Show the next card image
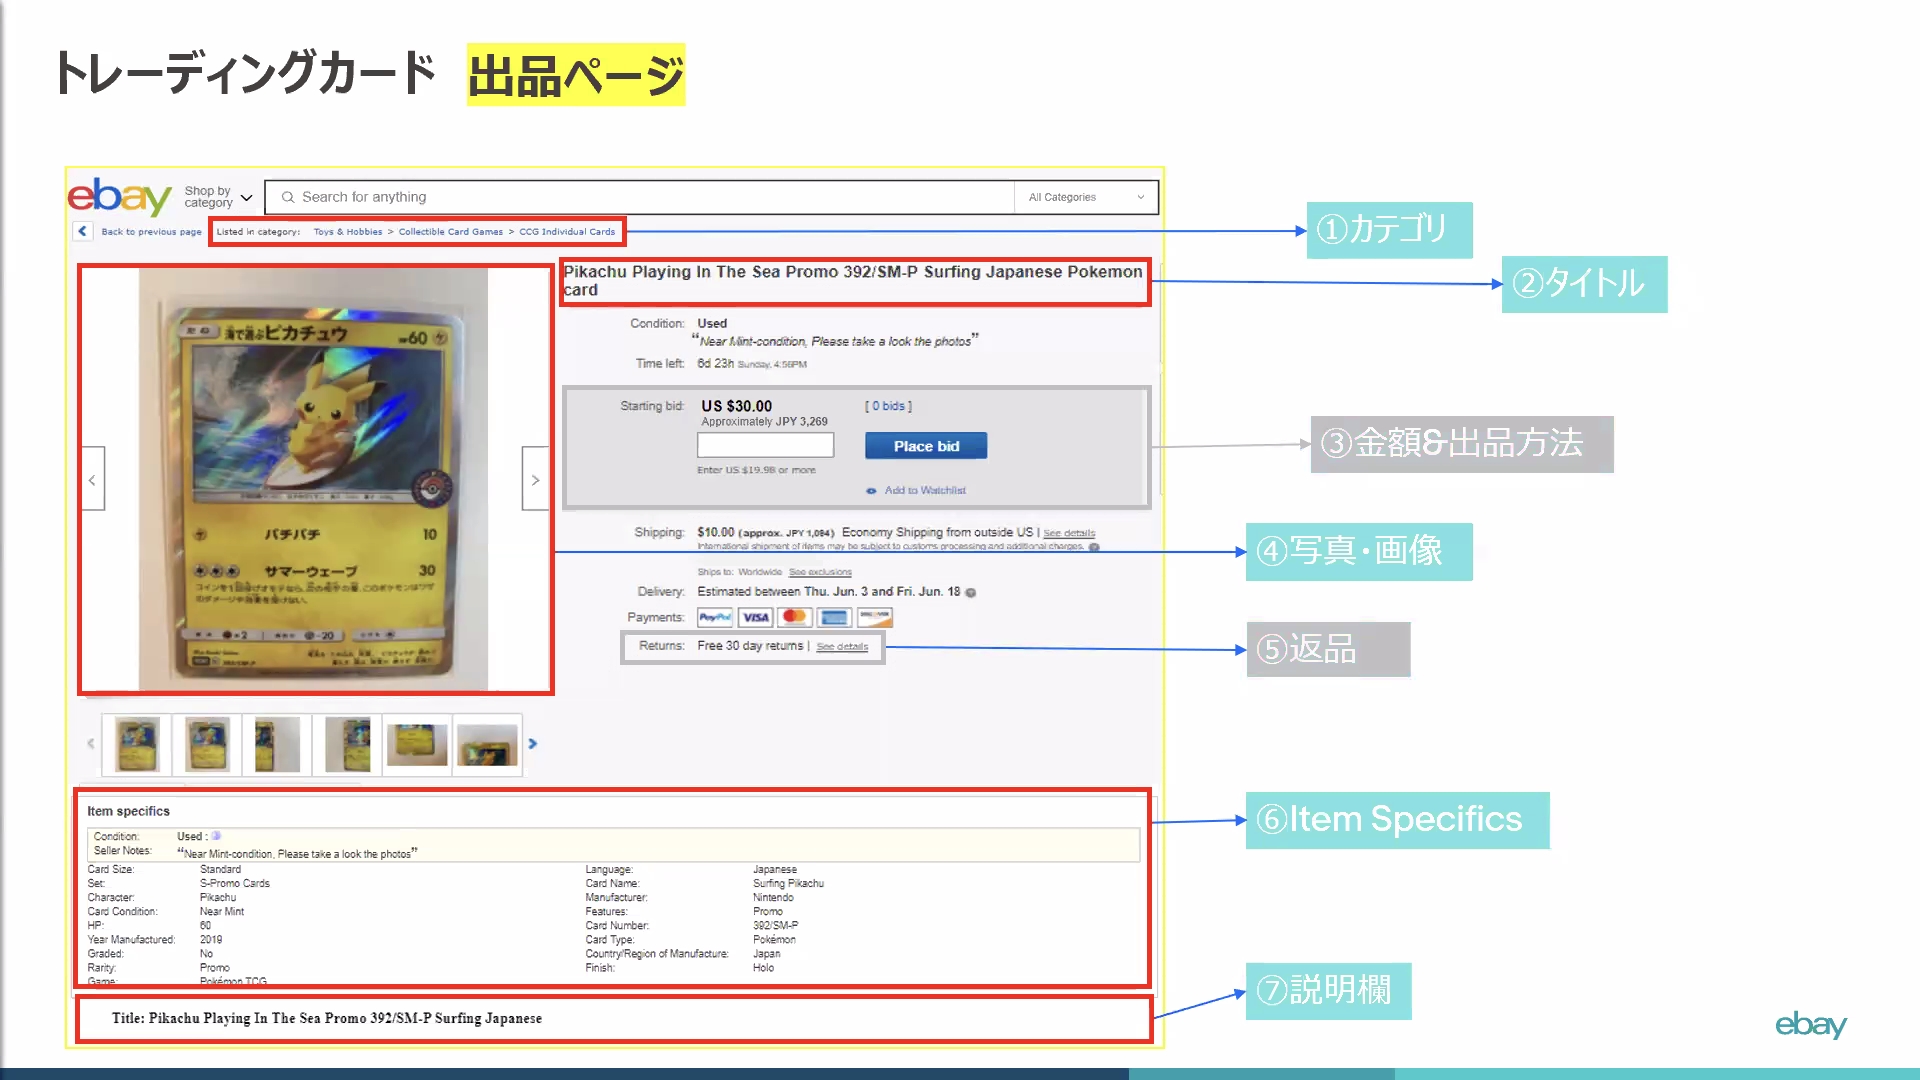The width and height of the screenshot is (1920, 1080). pyautogui.click(x=535, y=480)
